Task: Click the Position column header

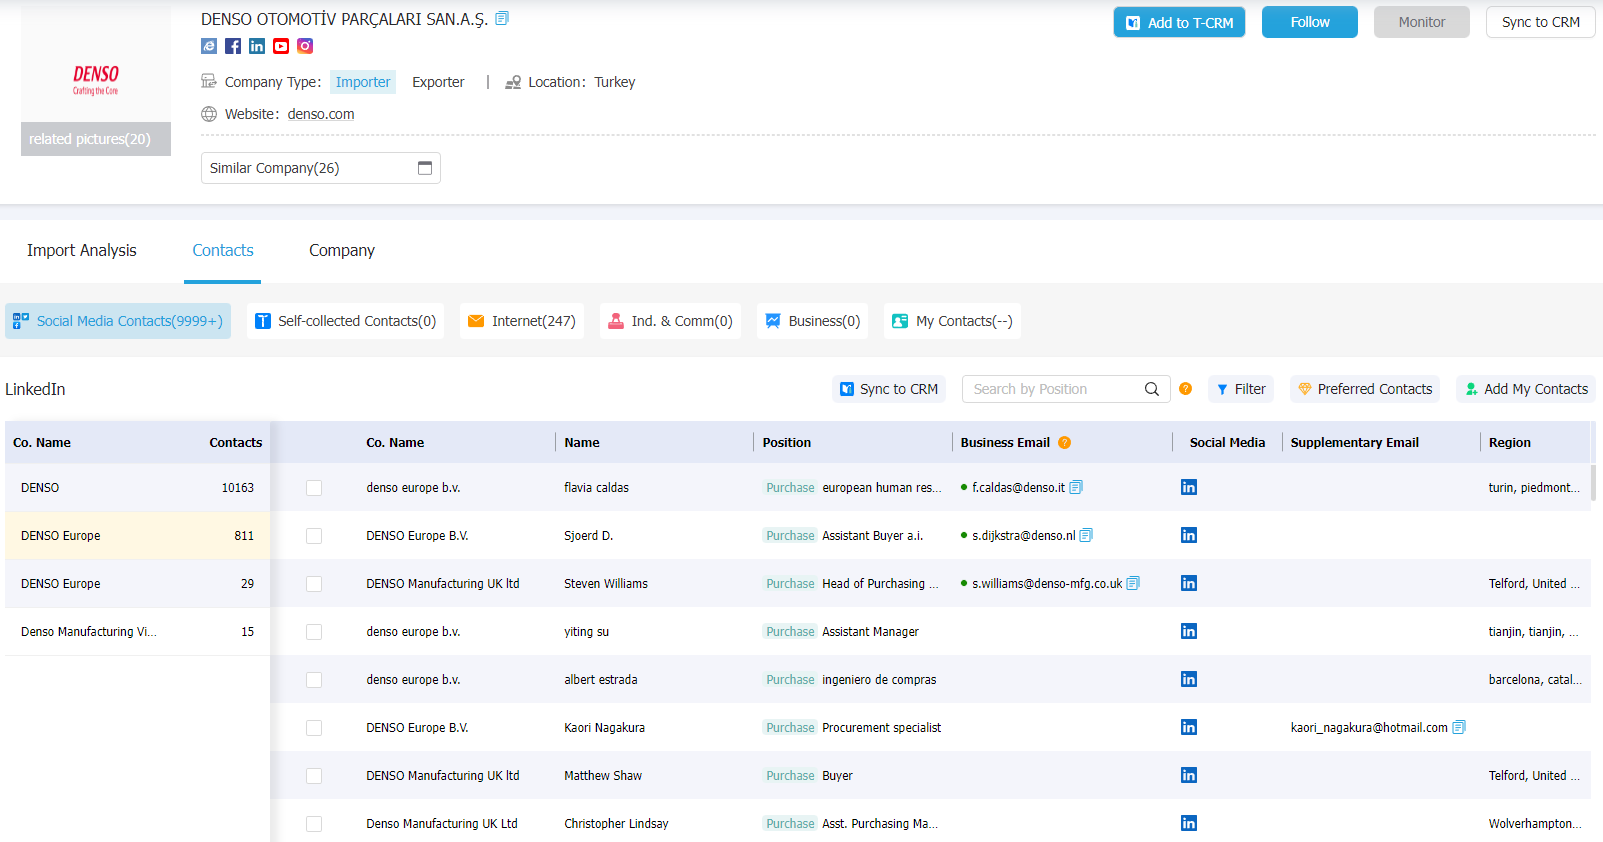Action: coord(787,442)
